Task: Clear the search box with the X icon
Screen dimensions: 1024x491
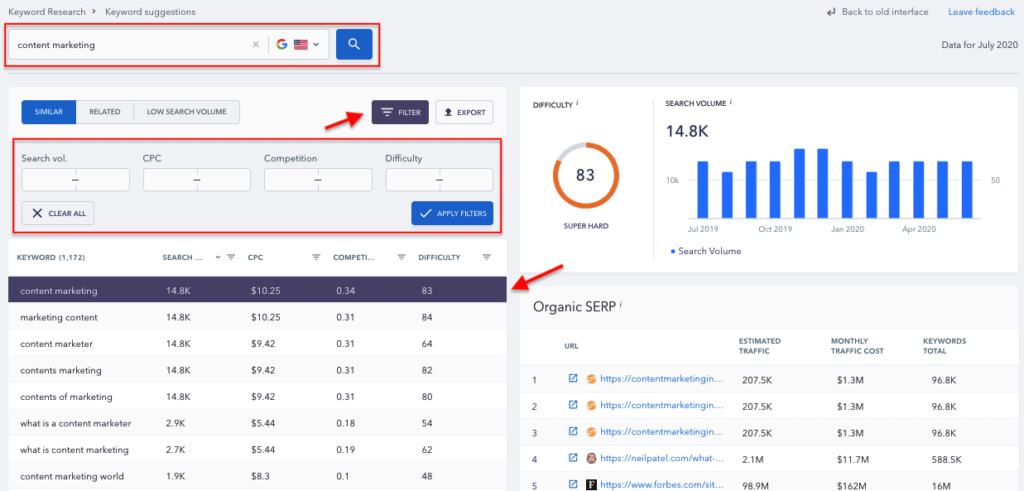Action: click(255, 45)
